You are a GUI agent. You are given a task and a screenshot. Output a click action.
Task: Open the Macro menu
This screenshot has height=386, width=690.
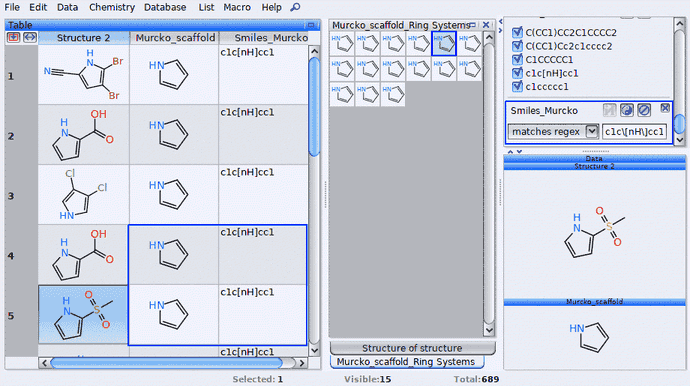237,7
